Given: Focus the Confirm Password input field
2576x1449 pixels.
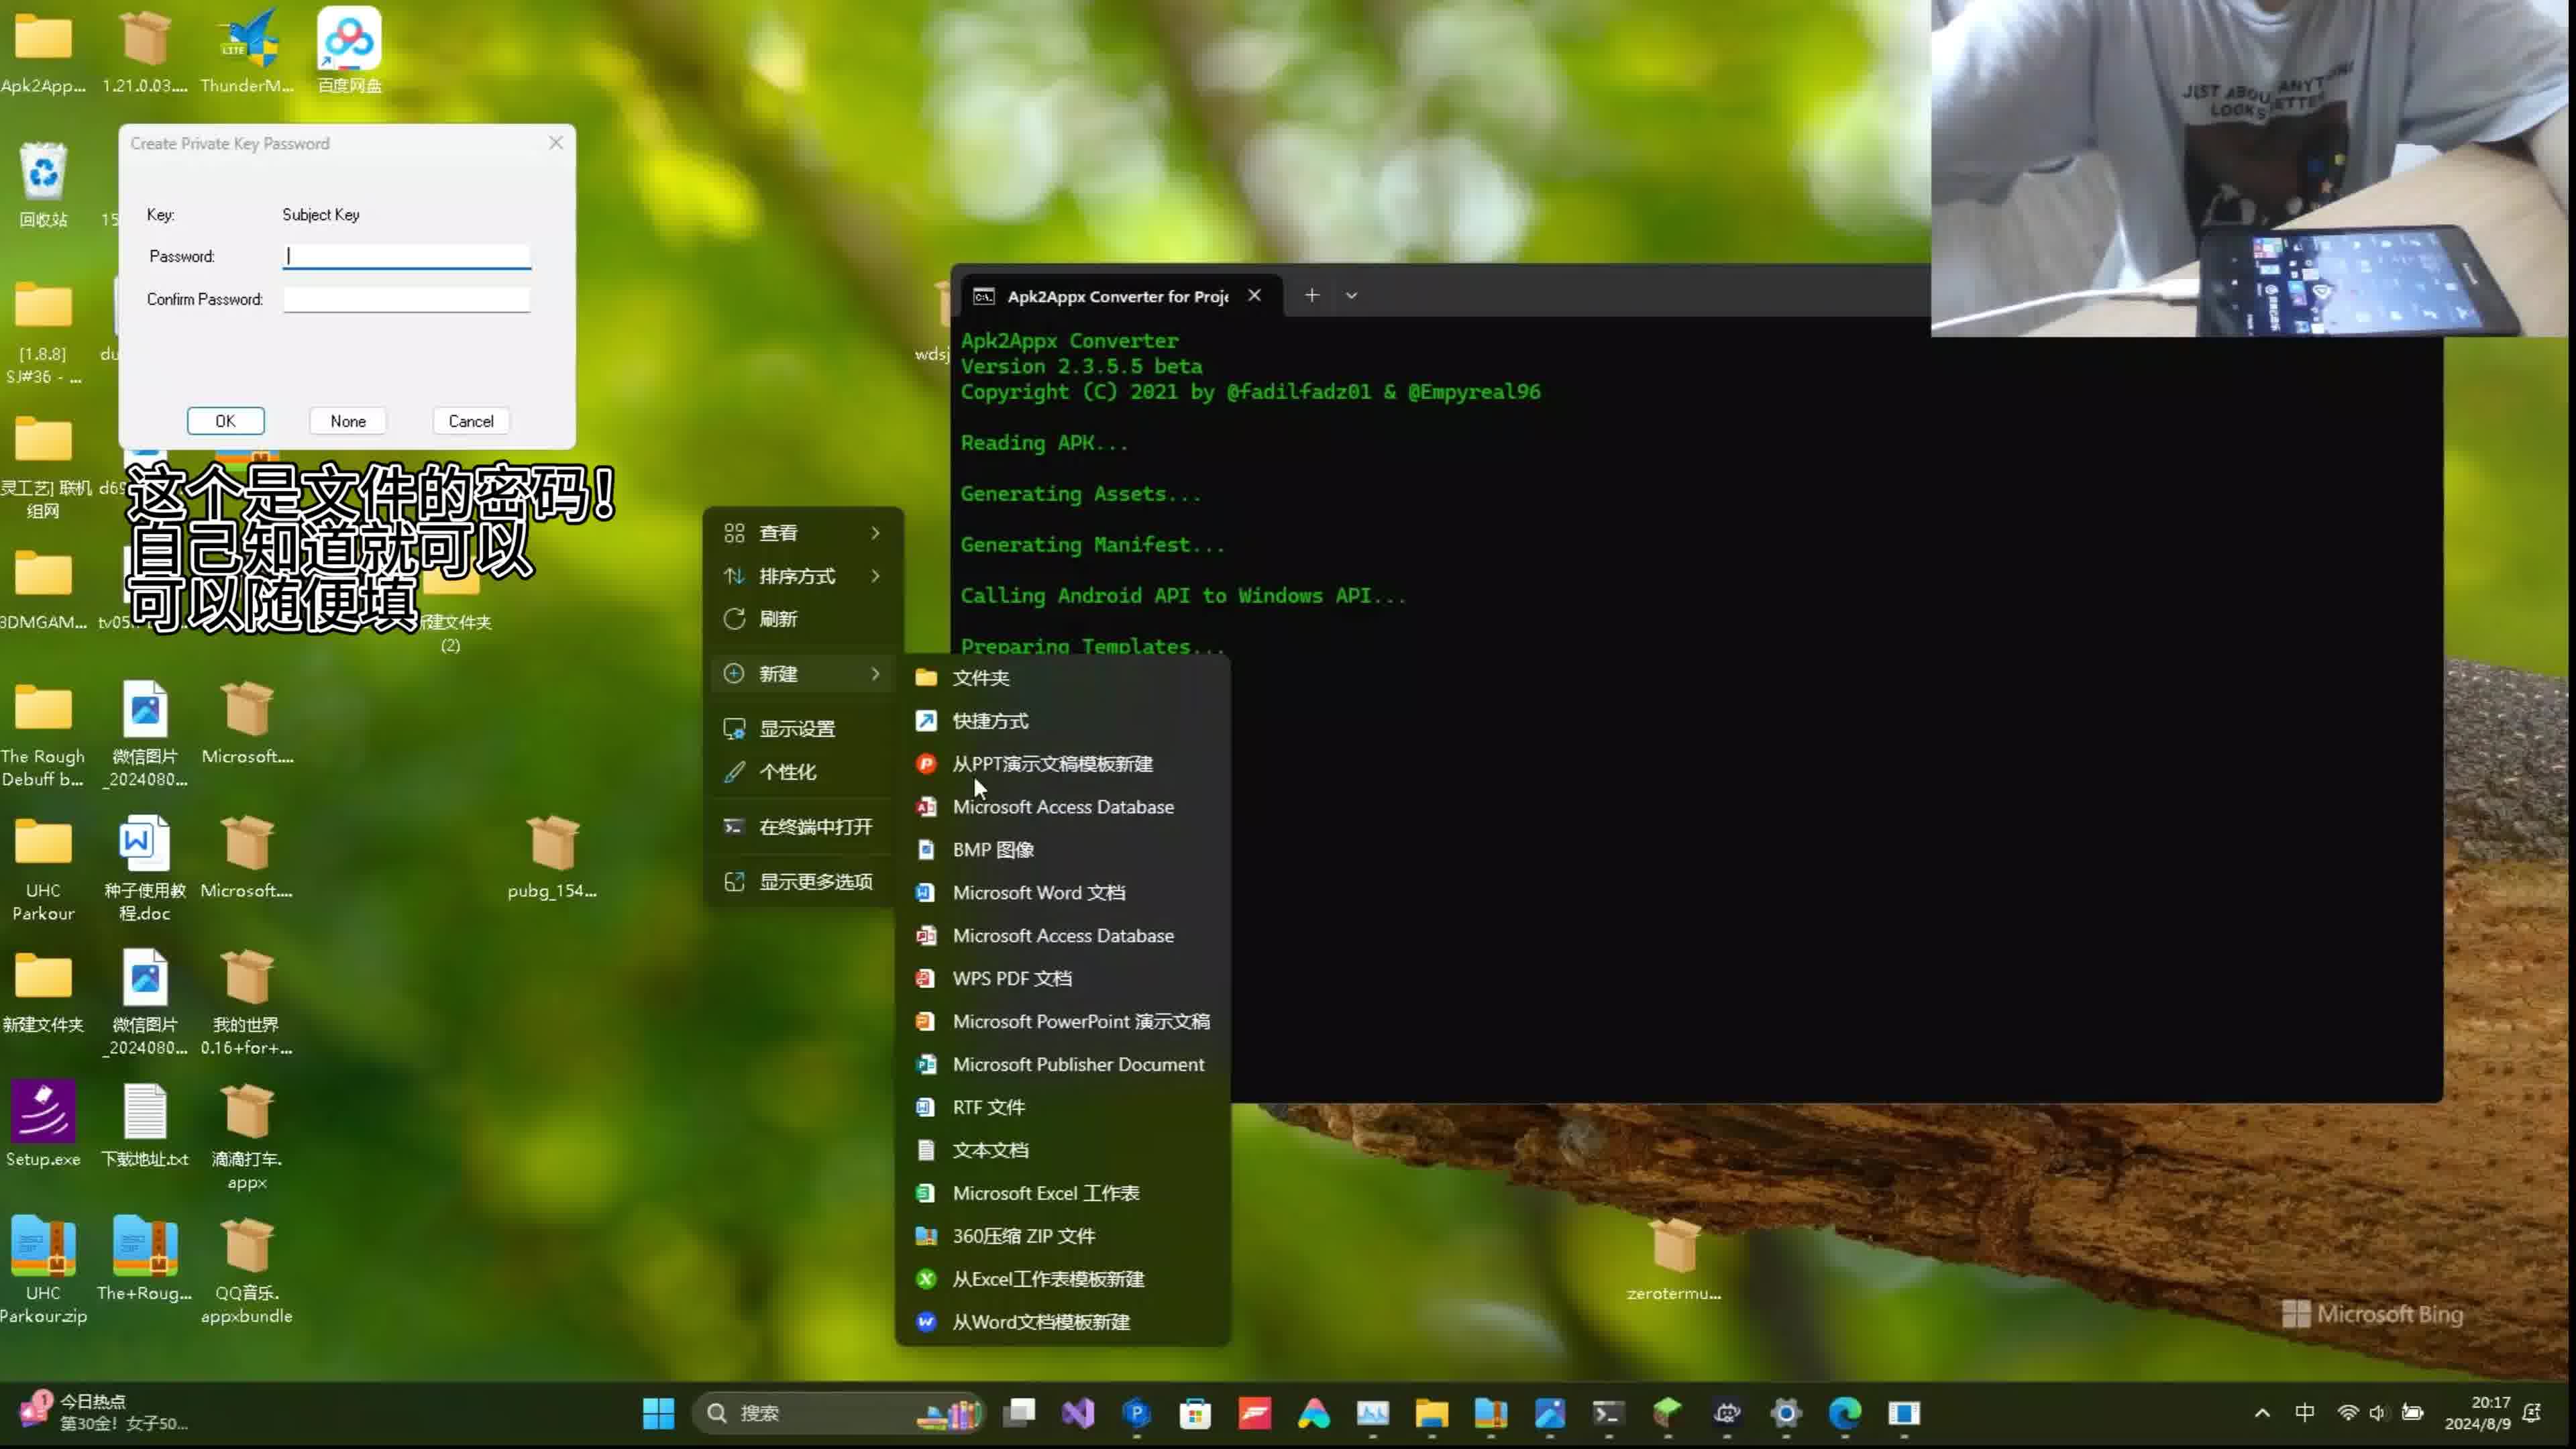Looking at the screenshot, I should point(406,300).
